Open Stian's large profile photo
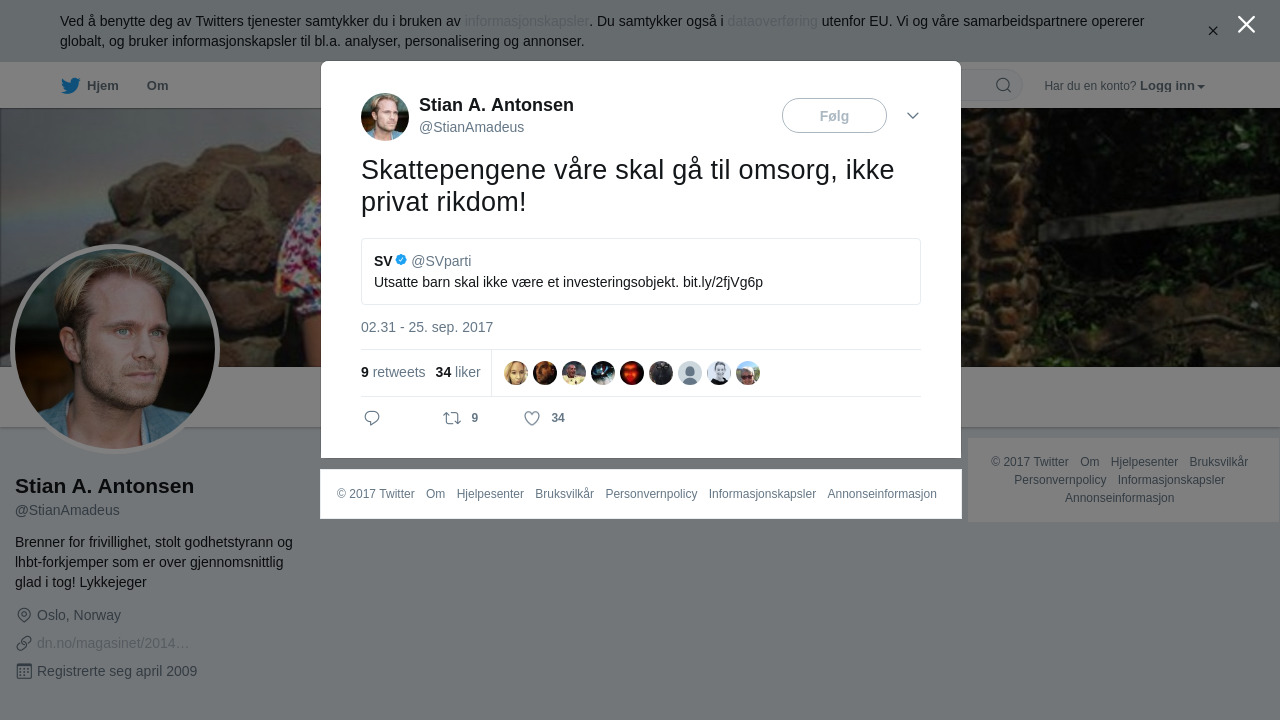The image size is (1280, 720). (115, 349)
